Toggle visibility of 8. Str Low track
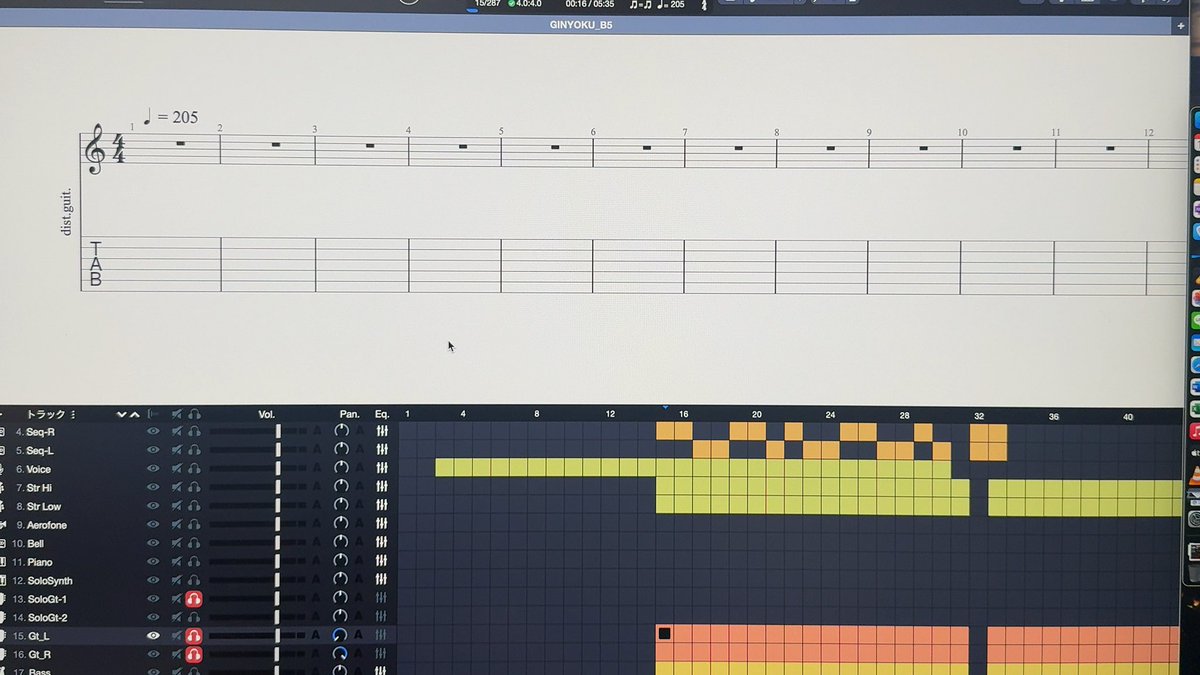The height and width of the screenshot is (675, 1200). point(153,506)
